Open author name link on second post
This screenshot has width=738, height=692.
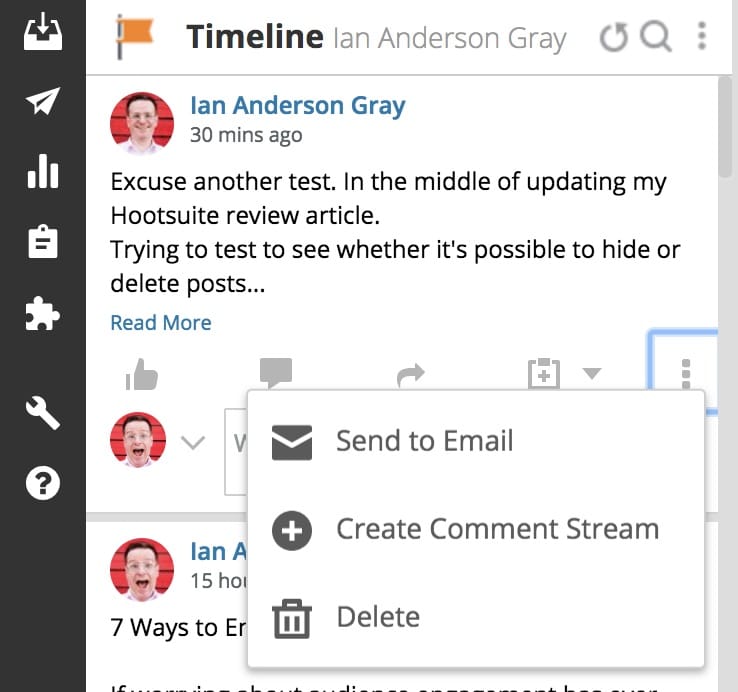218,551
